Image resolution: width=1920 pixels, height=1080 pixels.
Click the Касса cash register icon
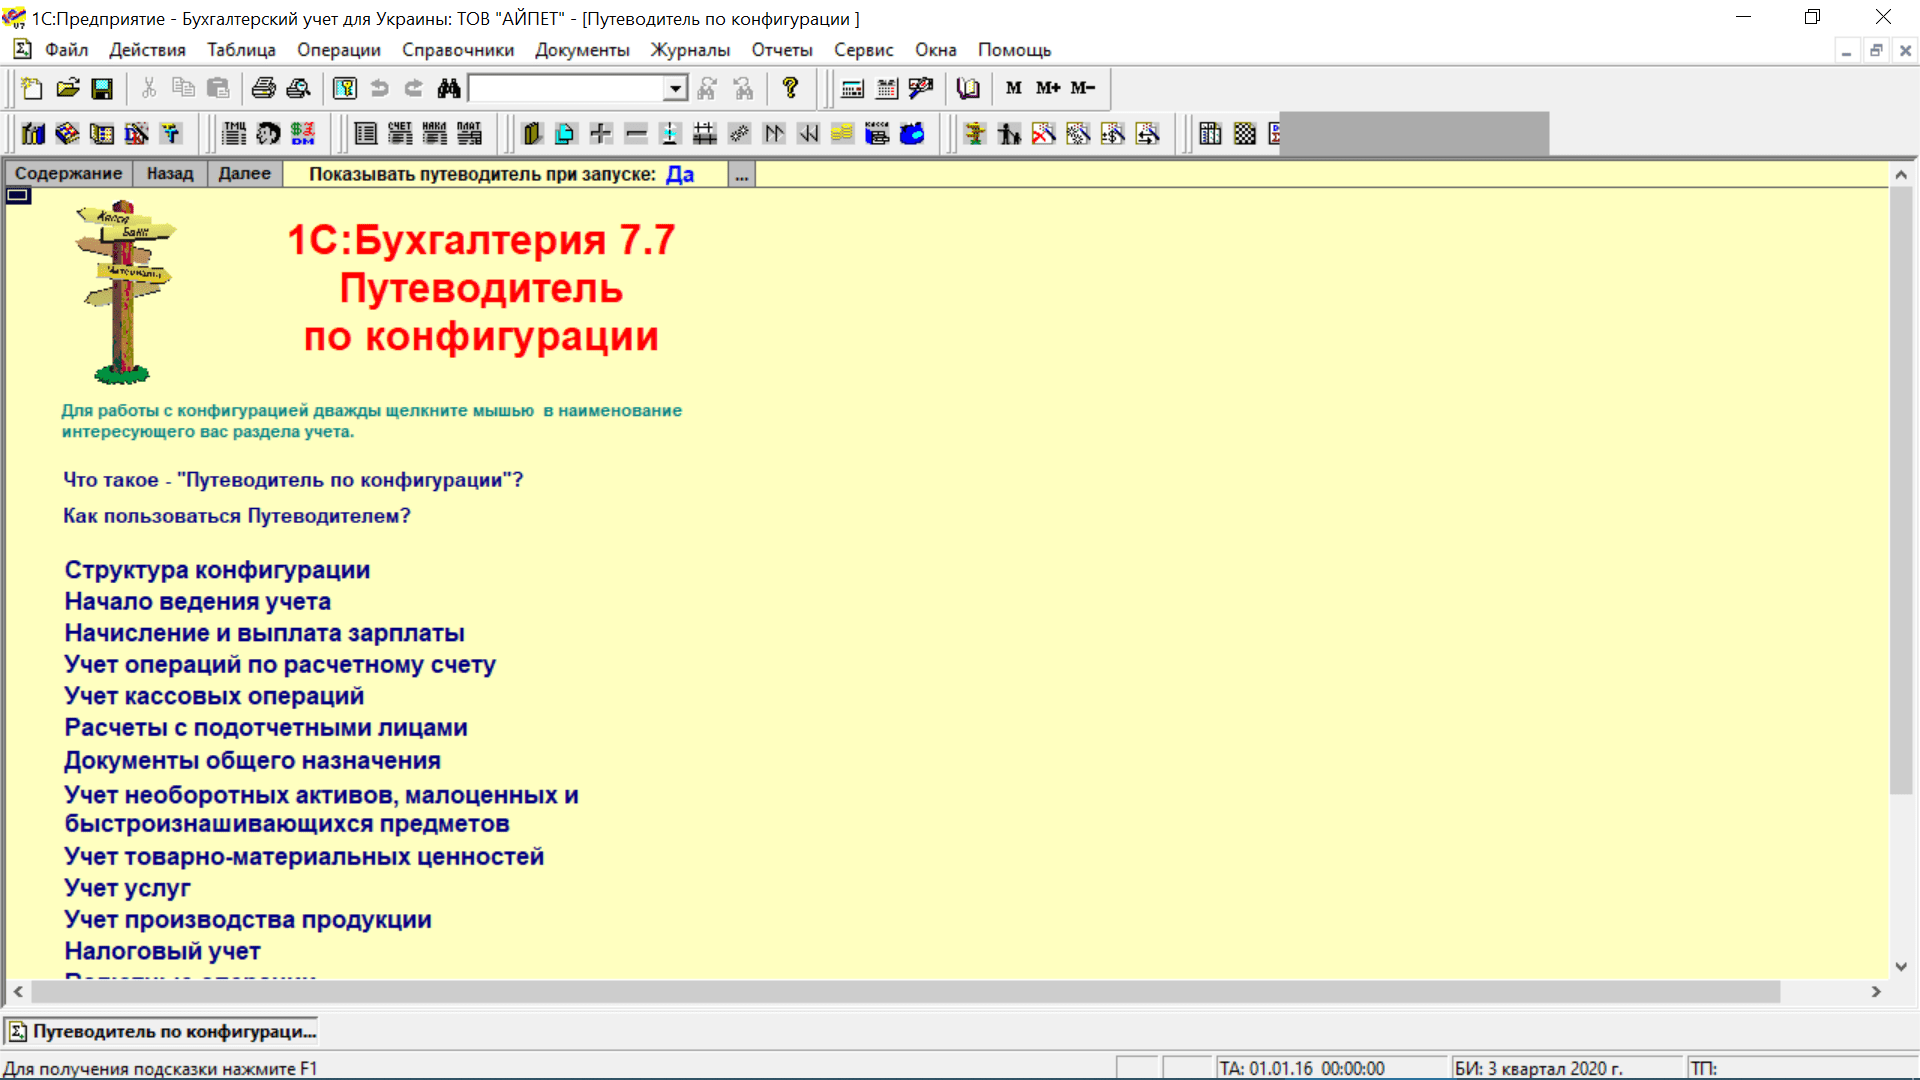pos(877,133)
